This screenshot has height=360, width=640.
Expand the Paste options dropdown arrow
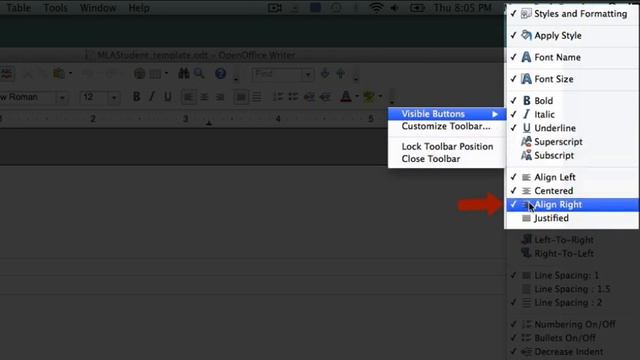tap(70, 73)
